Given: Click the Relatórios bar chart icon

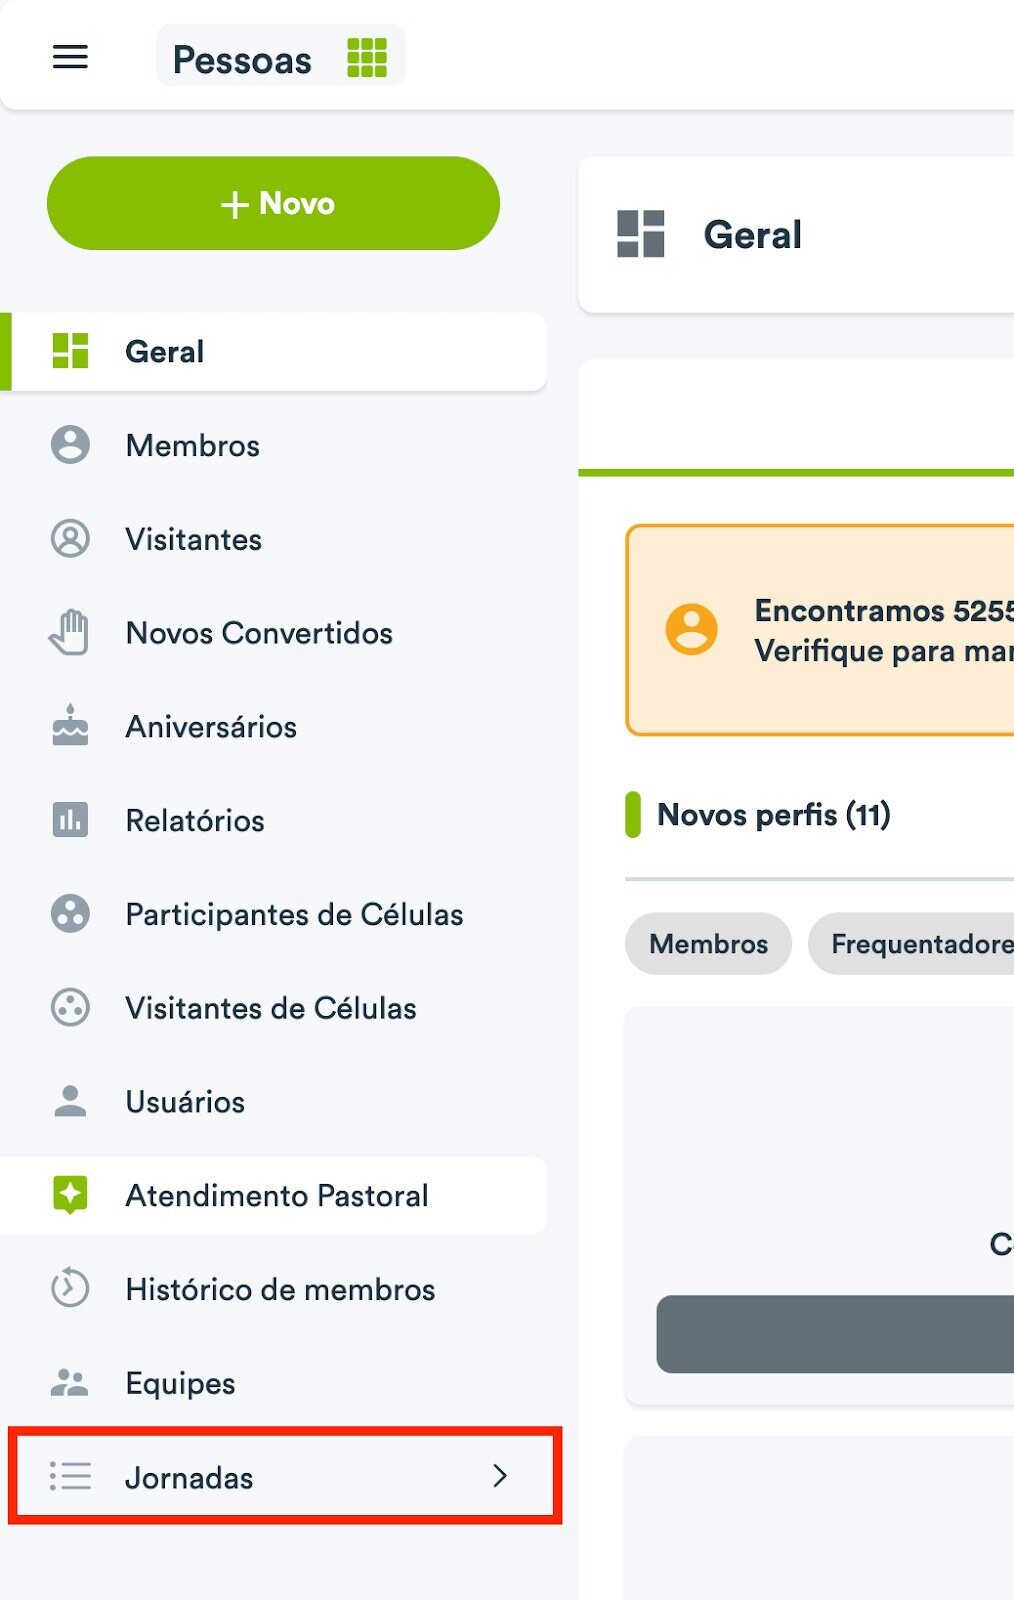Looking at the screenshot, I should (x=70, y=820).
